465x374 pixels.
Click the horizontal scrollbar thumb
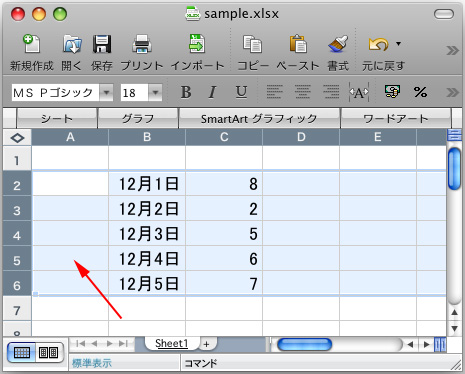point(304,345)
